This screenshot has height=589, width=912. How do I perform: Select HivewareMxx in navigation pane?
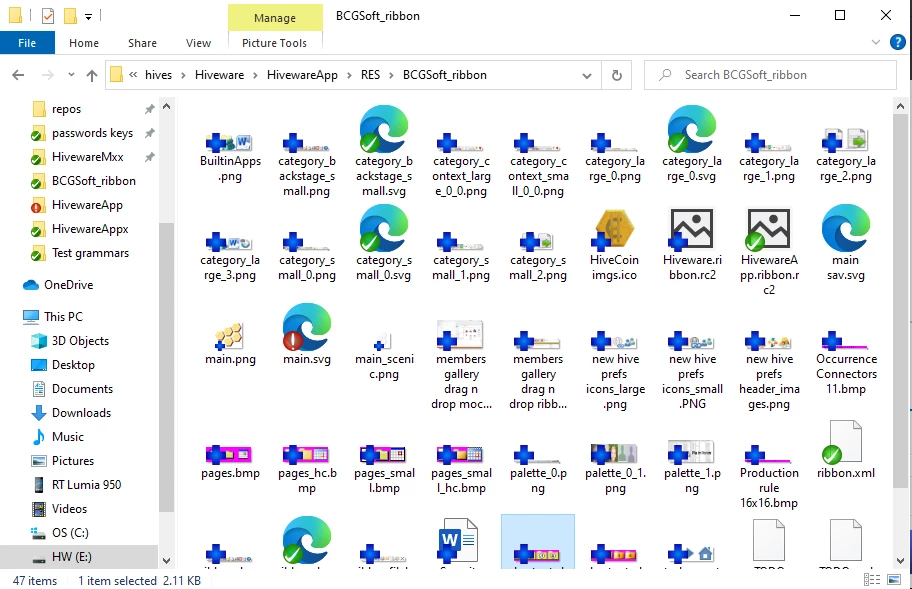[x=87, y=157]
